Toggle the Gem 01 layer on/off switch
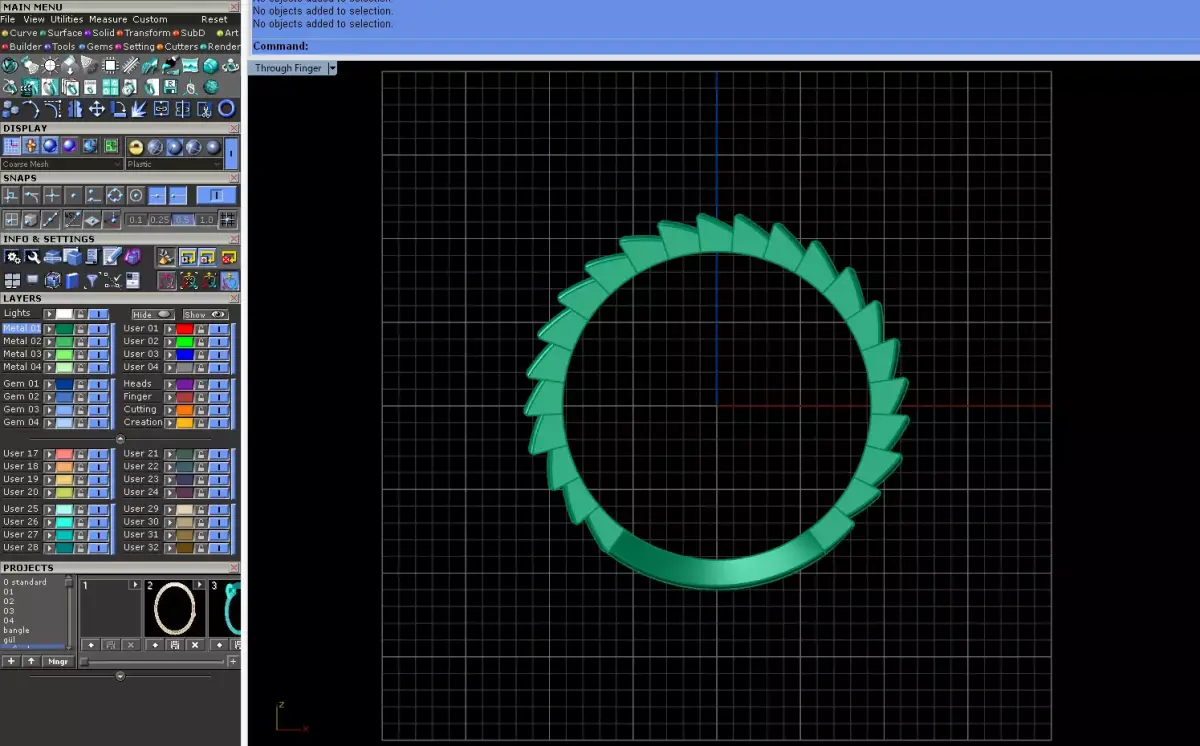Screen dimensions: 1200x746 click(x=98, y=384)
